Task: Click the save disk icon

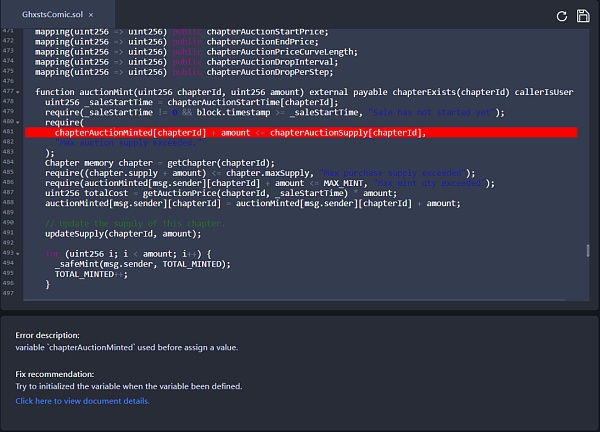Action: (582, 16)
